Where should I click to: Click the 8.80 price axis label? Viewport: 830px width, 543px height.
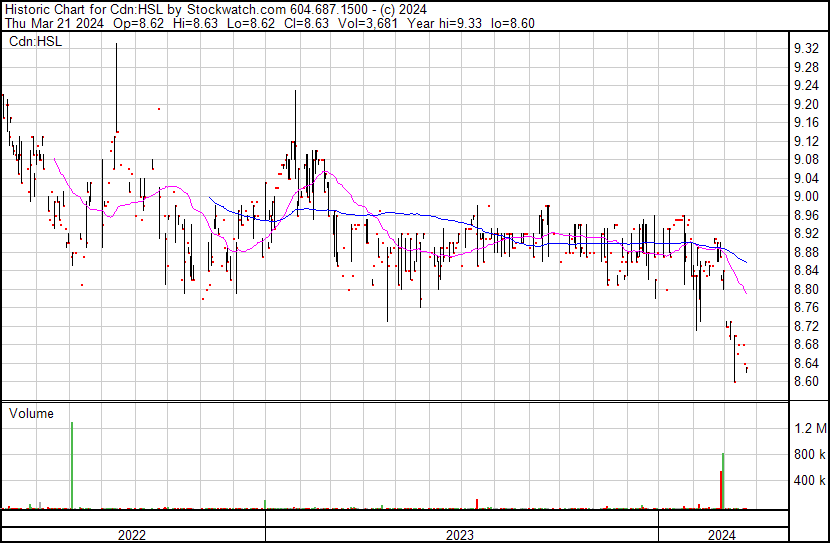coord(806,289)
